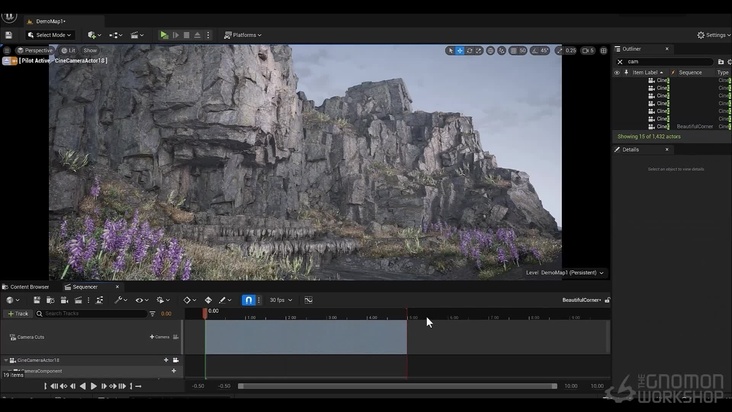Click the add keyframe diamond icon in Sequencer
Image resolution: width=732 pixels, height=412 pixels.
point(208,300)
